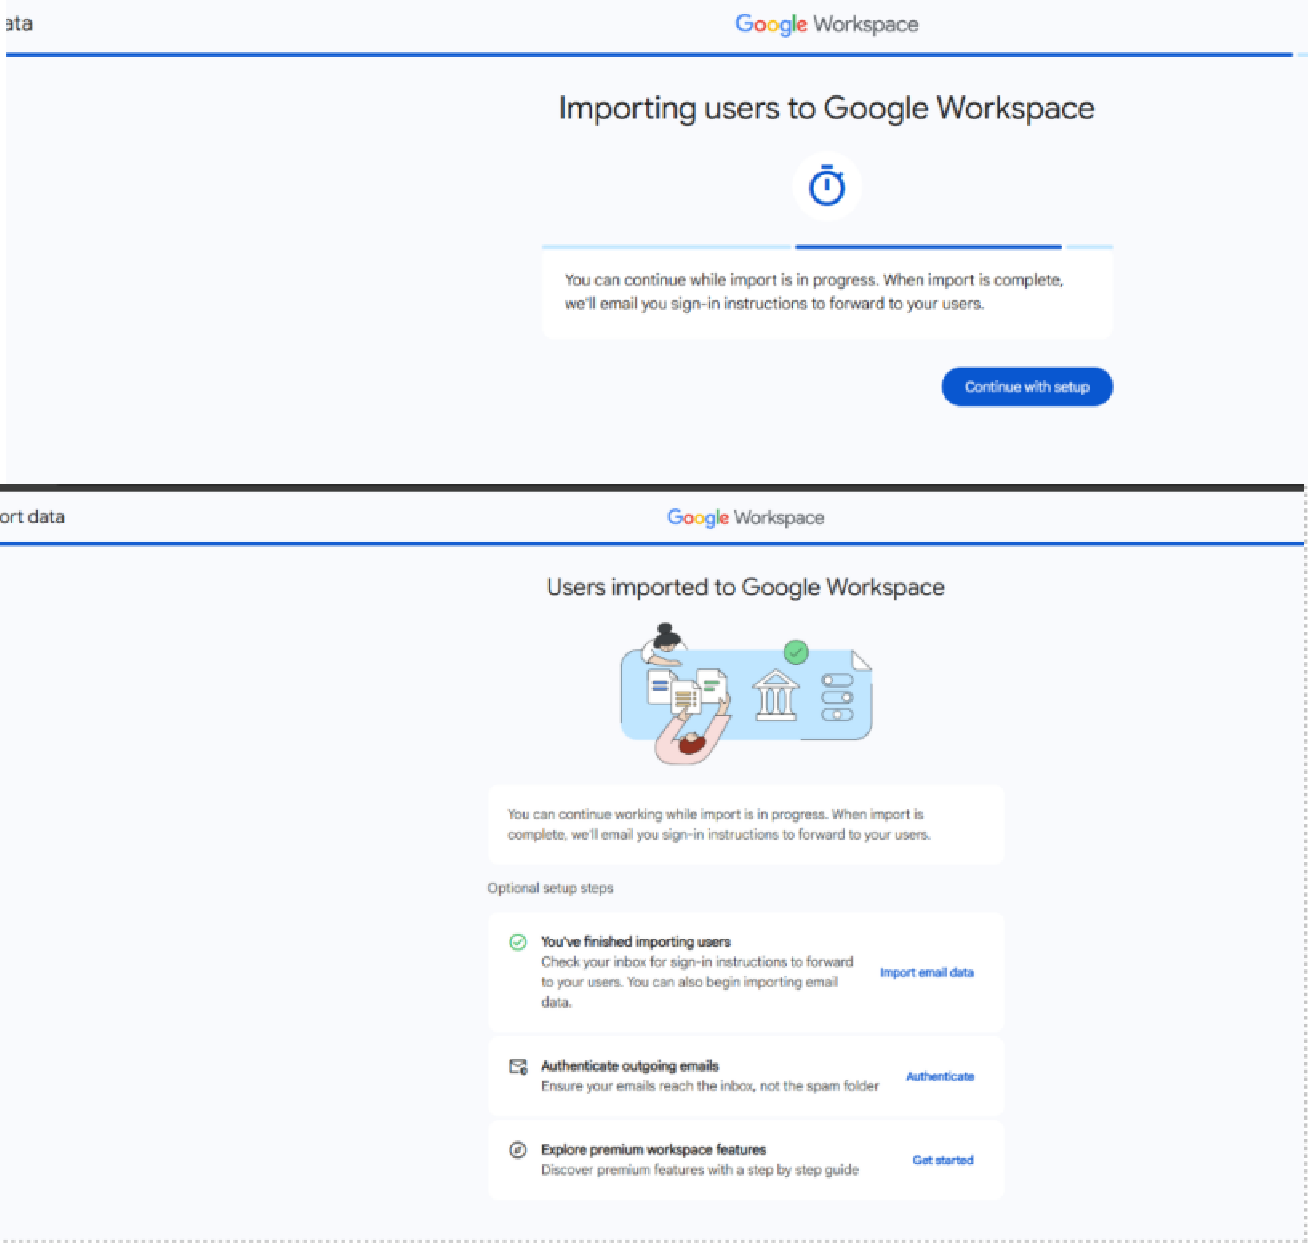
Task: Click the "You've finished importing users" title
Action: coord(636,942)
